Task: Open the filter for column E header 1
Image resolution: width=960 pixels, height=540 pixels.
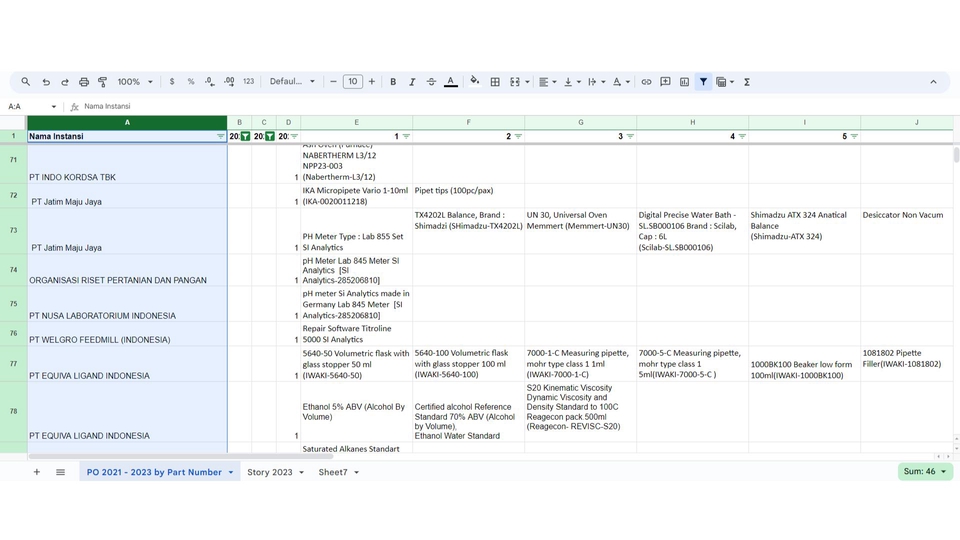Action: point(406,137)
